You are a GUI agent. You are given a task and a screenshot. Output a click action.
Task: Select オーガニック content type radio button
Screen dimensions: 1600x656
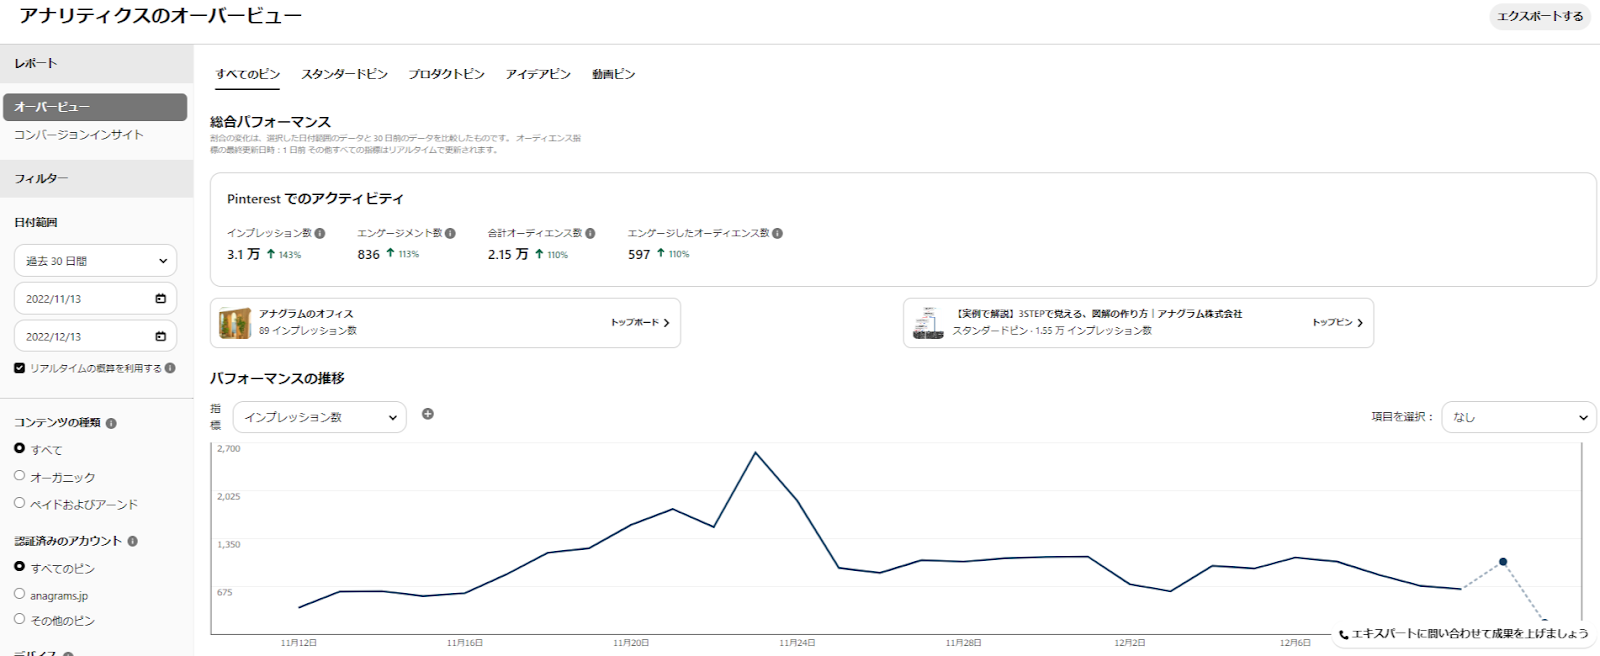tap(20, 476)
